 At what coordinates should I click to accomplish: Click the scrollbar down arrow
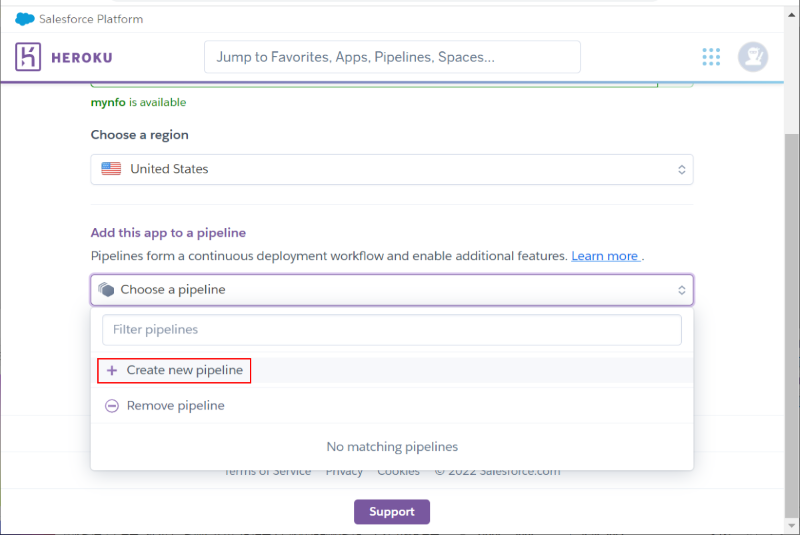point(791,525)
